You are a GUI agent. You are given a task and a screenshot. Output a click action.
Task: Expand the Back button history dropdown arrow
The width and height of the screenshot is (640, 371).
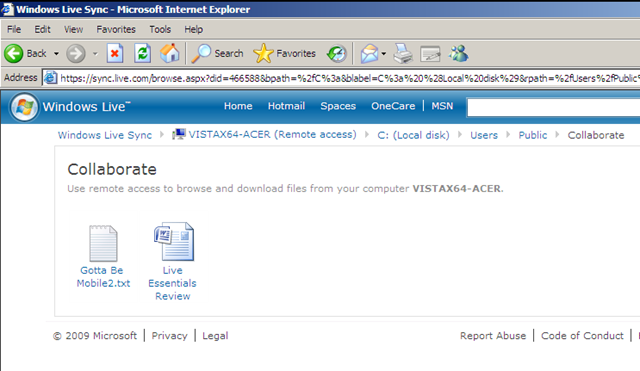[x=56, y=53]
